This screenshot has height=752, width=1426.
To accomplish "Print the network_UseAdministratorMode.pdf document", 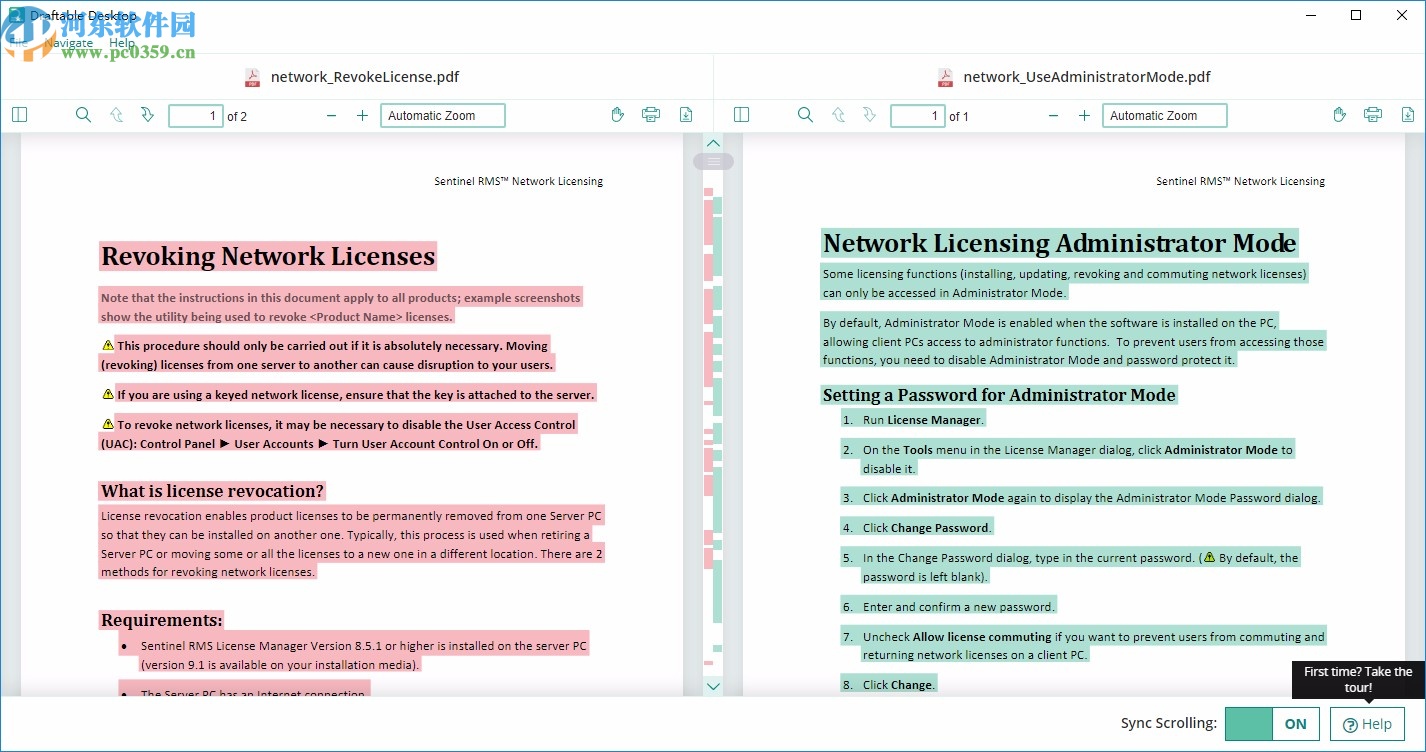I will [1373, 115].
